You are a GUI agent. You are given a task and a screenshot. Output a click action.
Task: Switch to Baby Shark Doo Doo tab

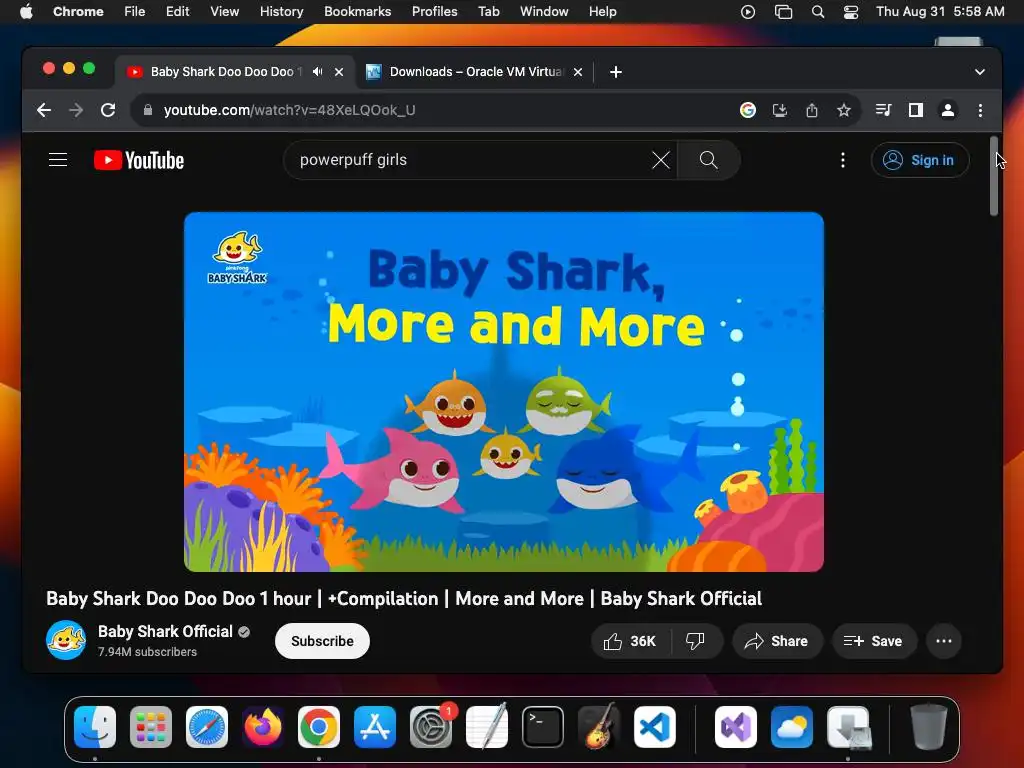click(x=225, y=72)
